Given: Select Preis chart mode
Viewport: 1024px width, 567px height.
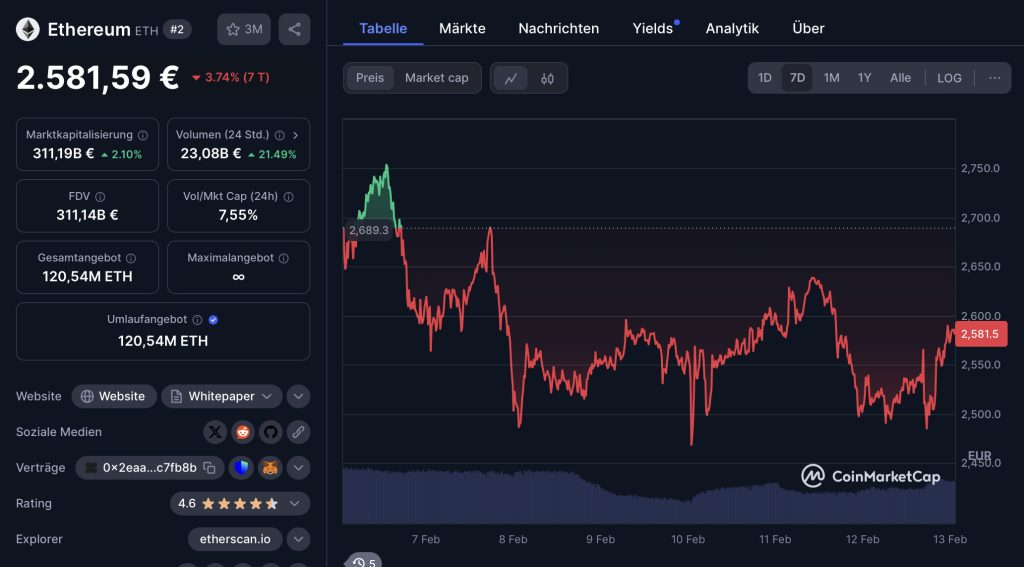Looking at the screenshot, I should (370, 78).
